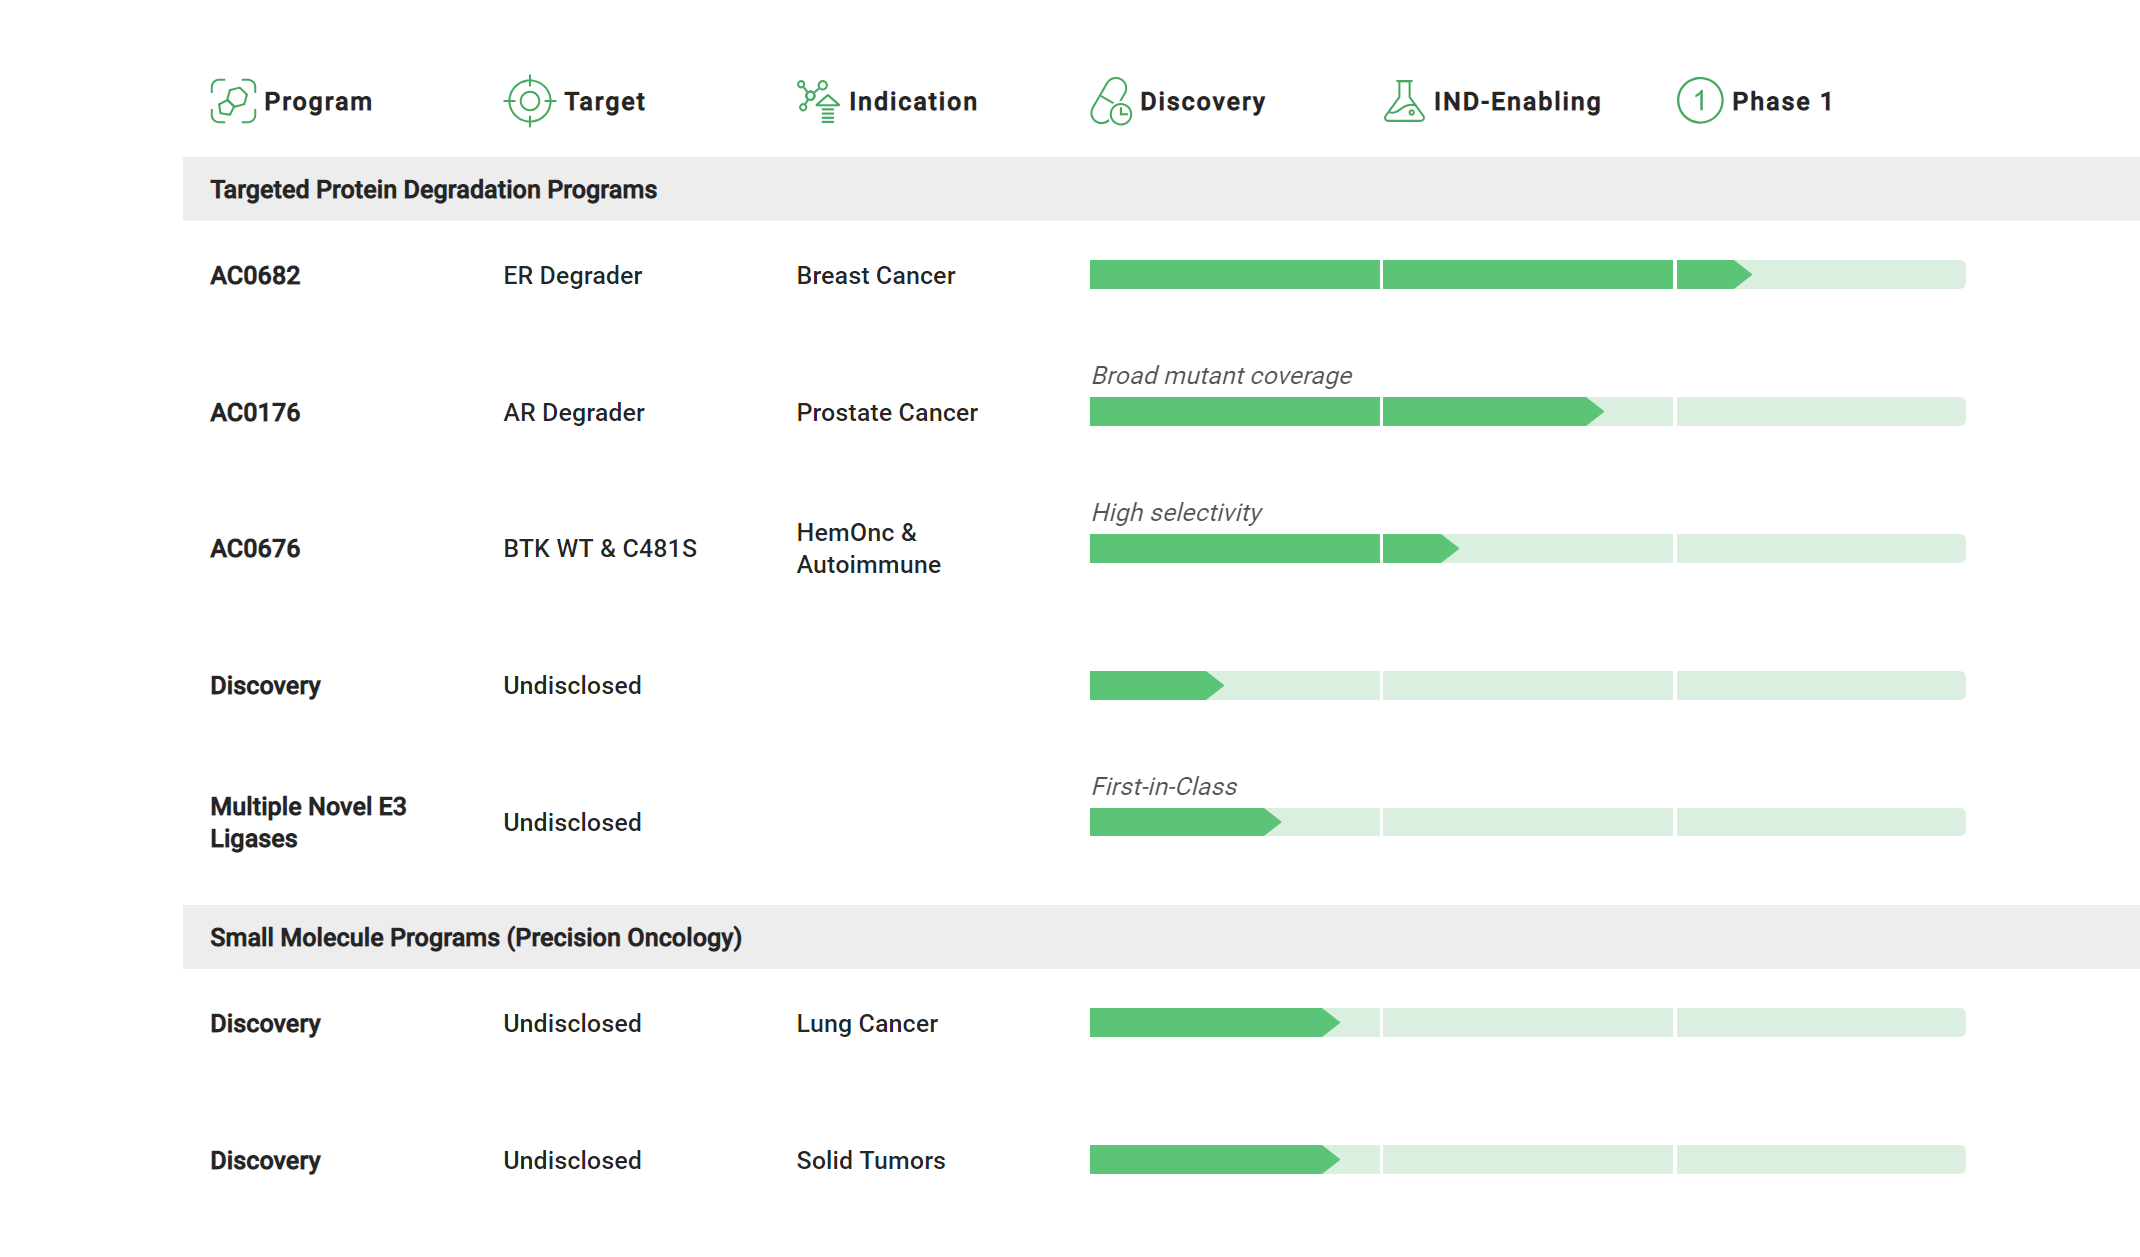The image size is (2140, 1257).
Task: Click the Phase 1 circled number icon
Action: (1699, 101)
